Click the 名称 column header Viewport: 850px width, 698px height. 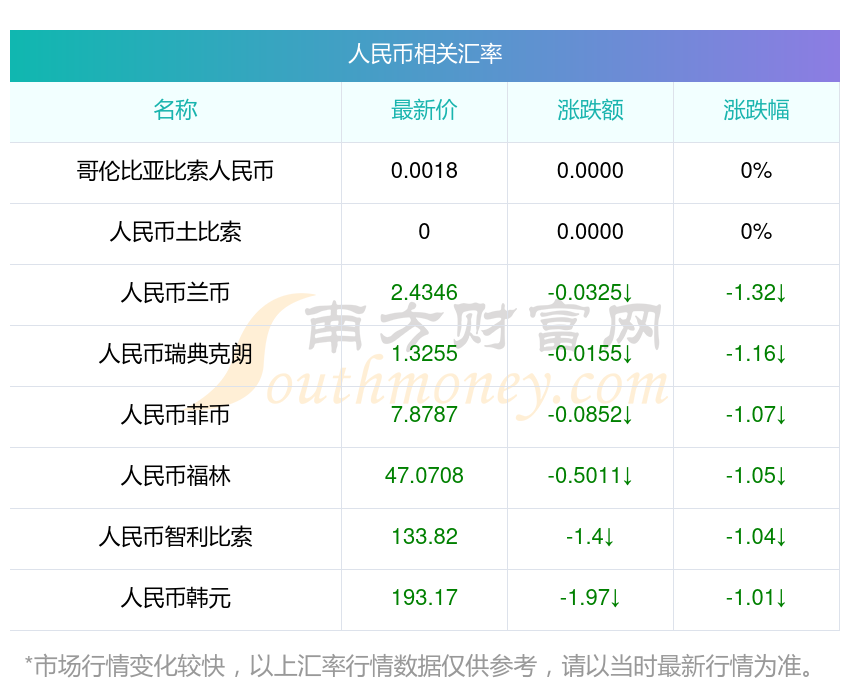point(175,110)
